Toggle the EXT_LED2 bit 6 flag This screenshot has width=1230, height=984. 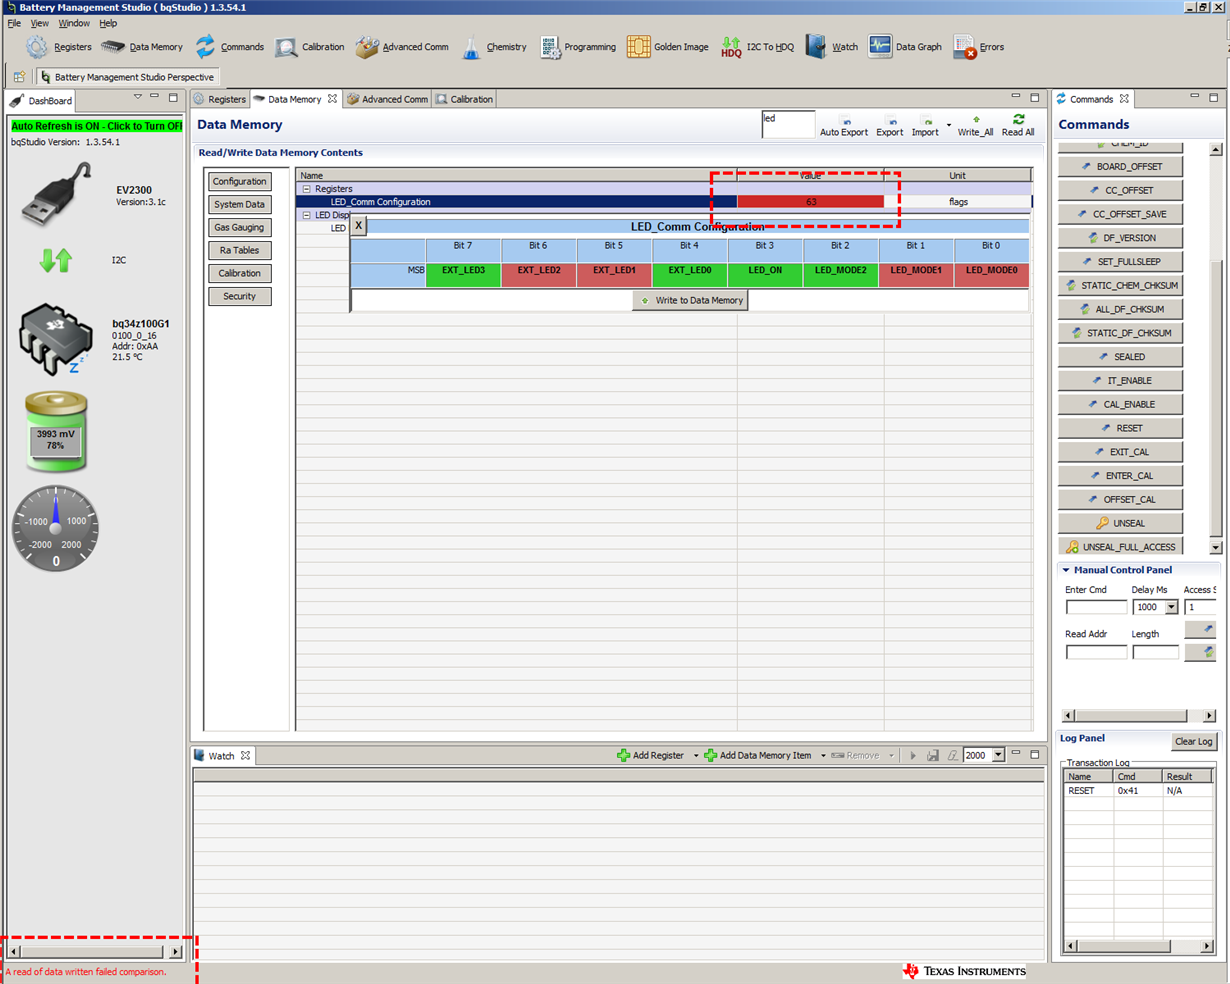click(538, 275)
